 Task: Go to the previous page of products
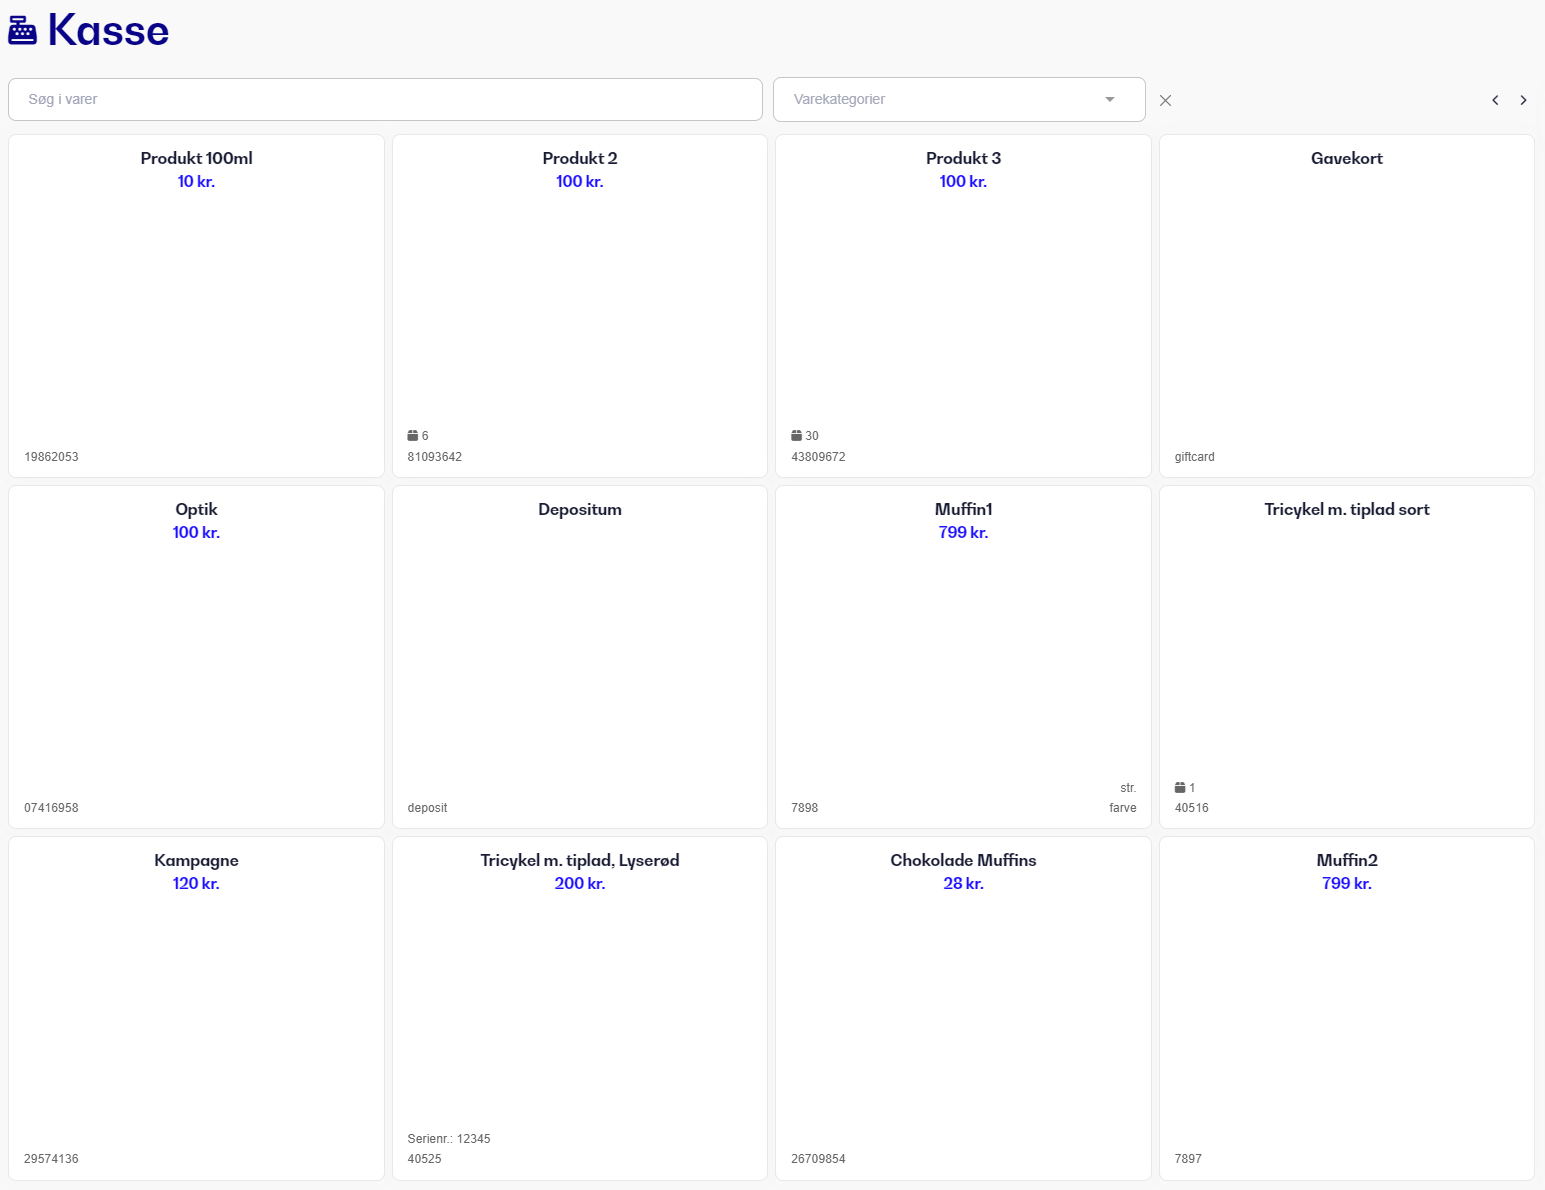click(x=1495, y=100)
